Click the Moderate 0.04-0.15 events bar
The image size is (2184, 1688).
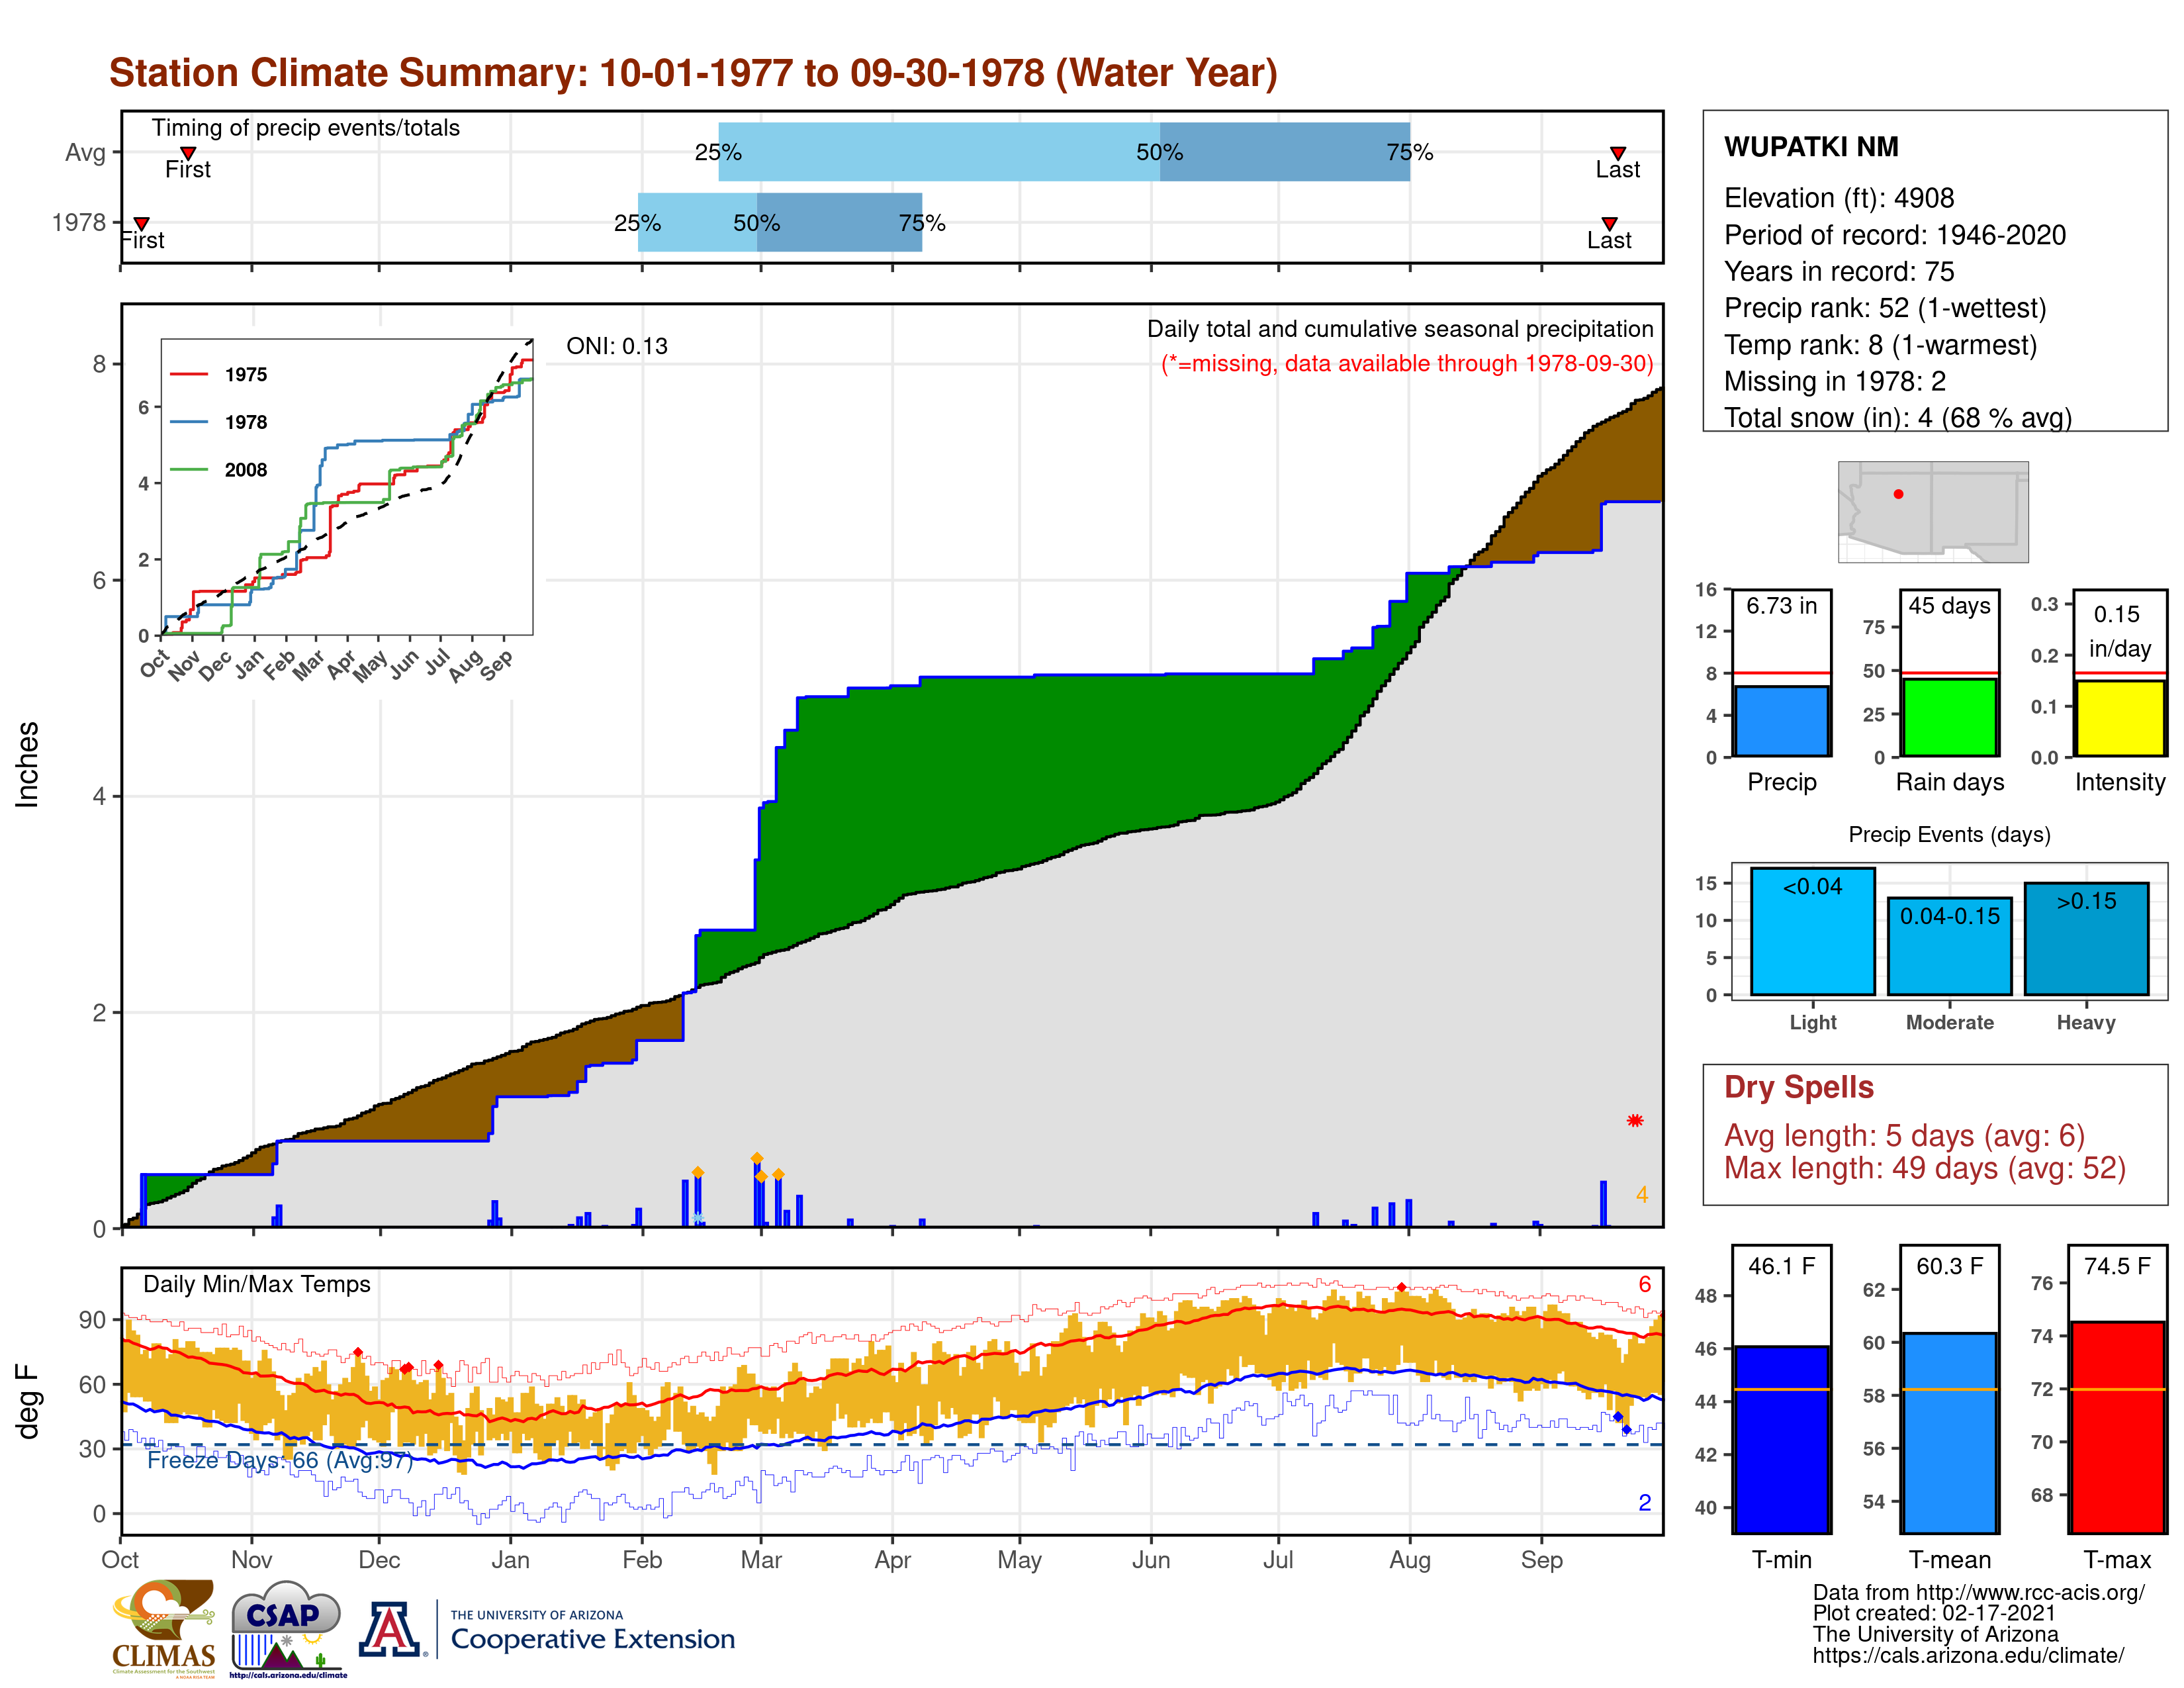point(1950,946)
